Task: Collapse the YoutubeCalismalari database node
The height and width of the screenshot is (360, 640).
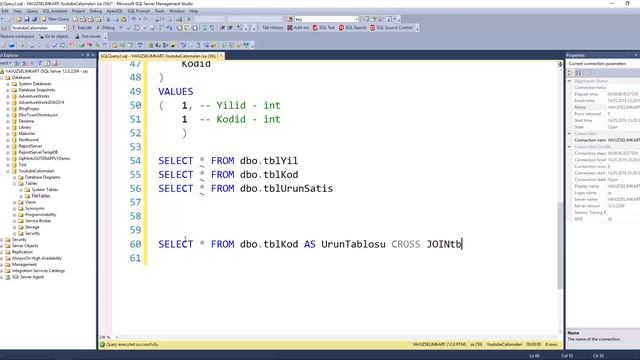Action: pyautogui.click(x=8, y=171)
